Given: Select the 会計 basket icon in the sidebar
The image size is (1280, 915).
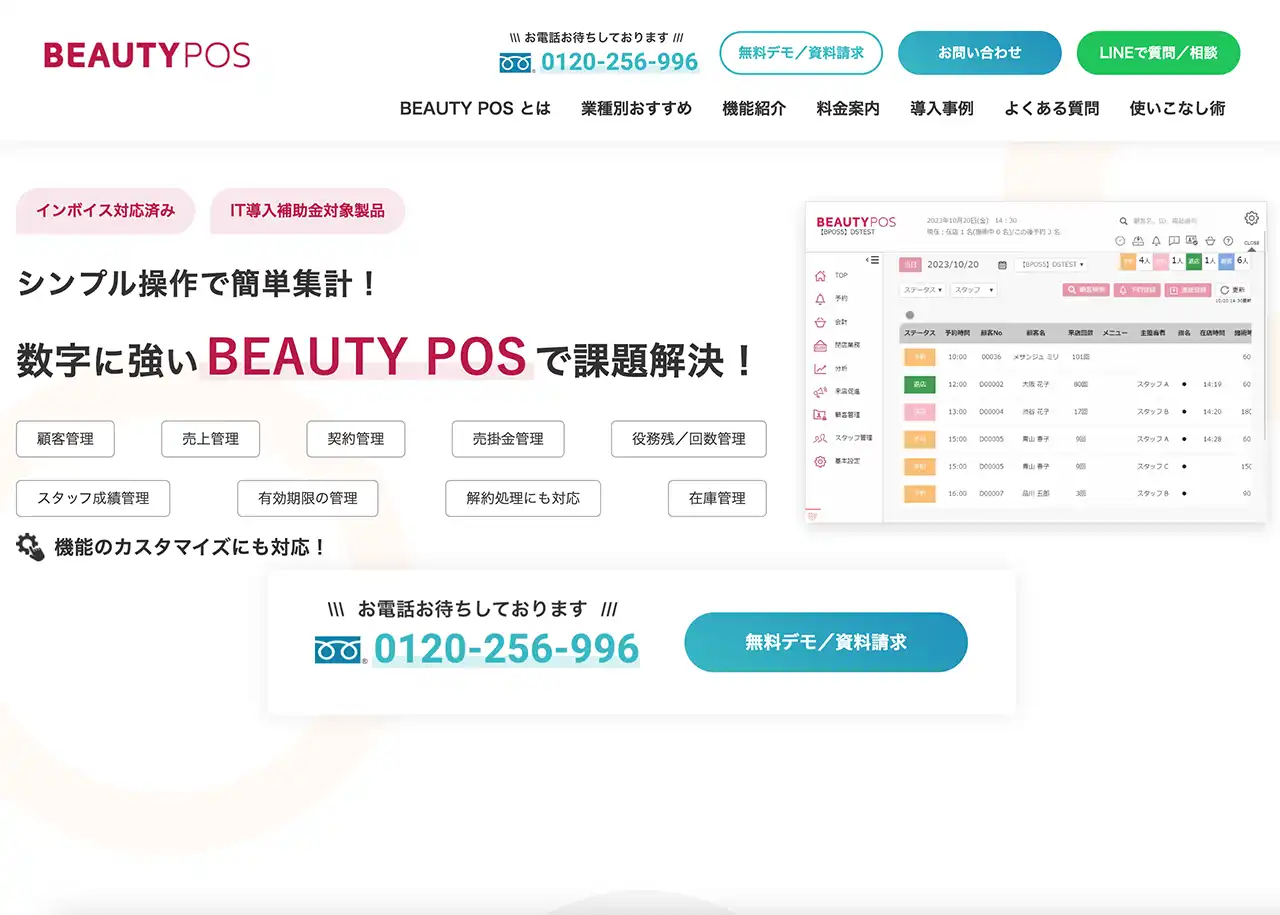Looking at the screenshot, I should (820, 323).
